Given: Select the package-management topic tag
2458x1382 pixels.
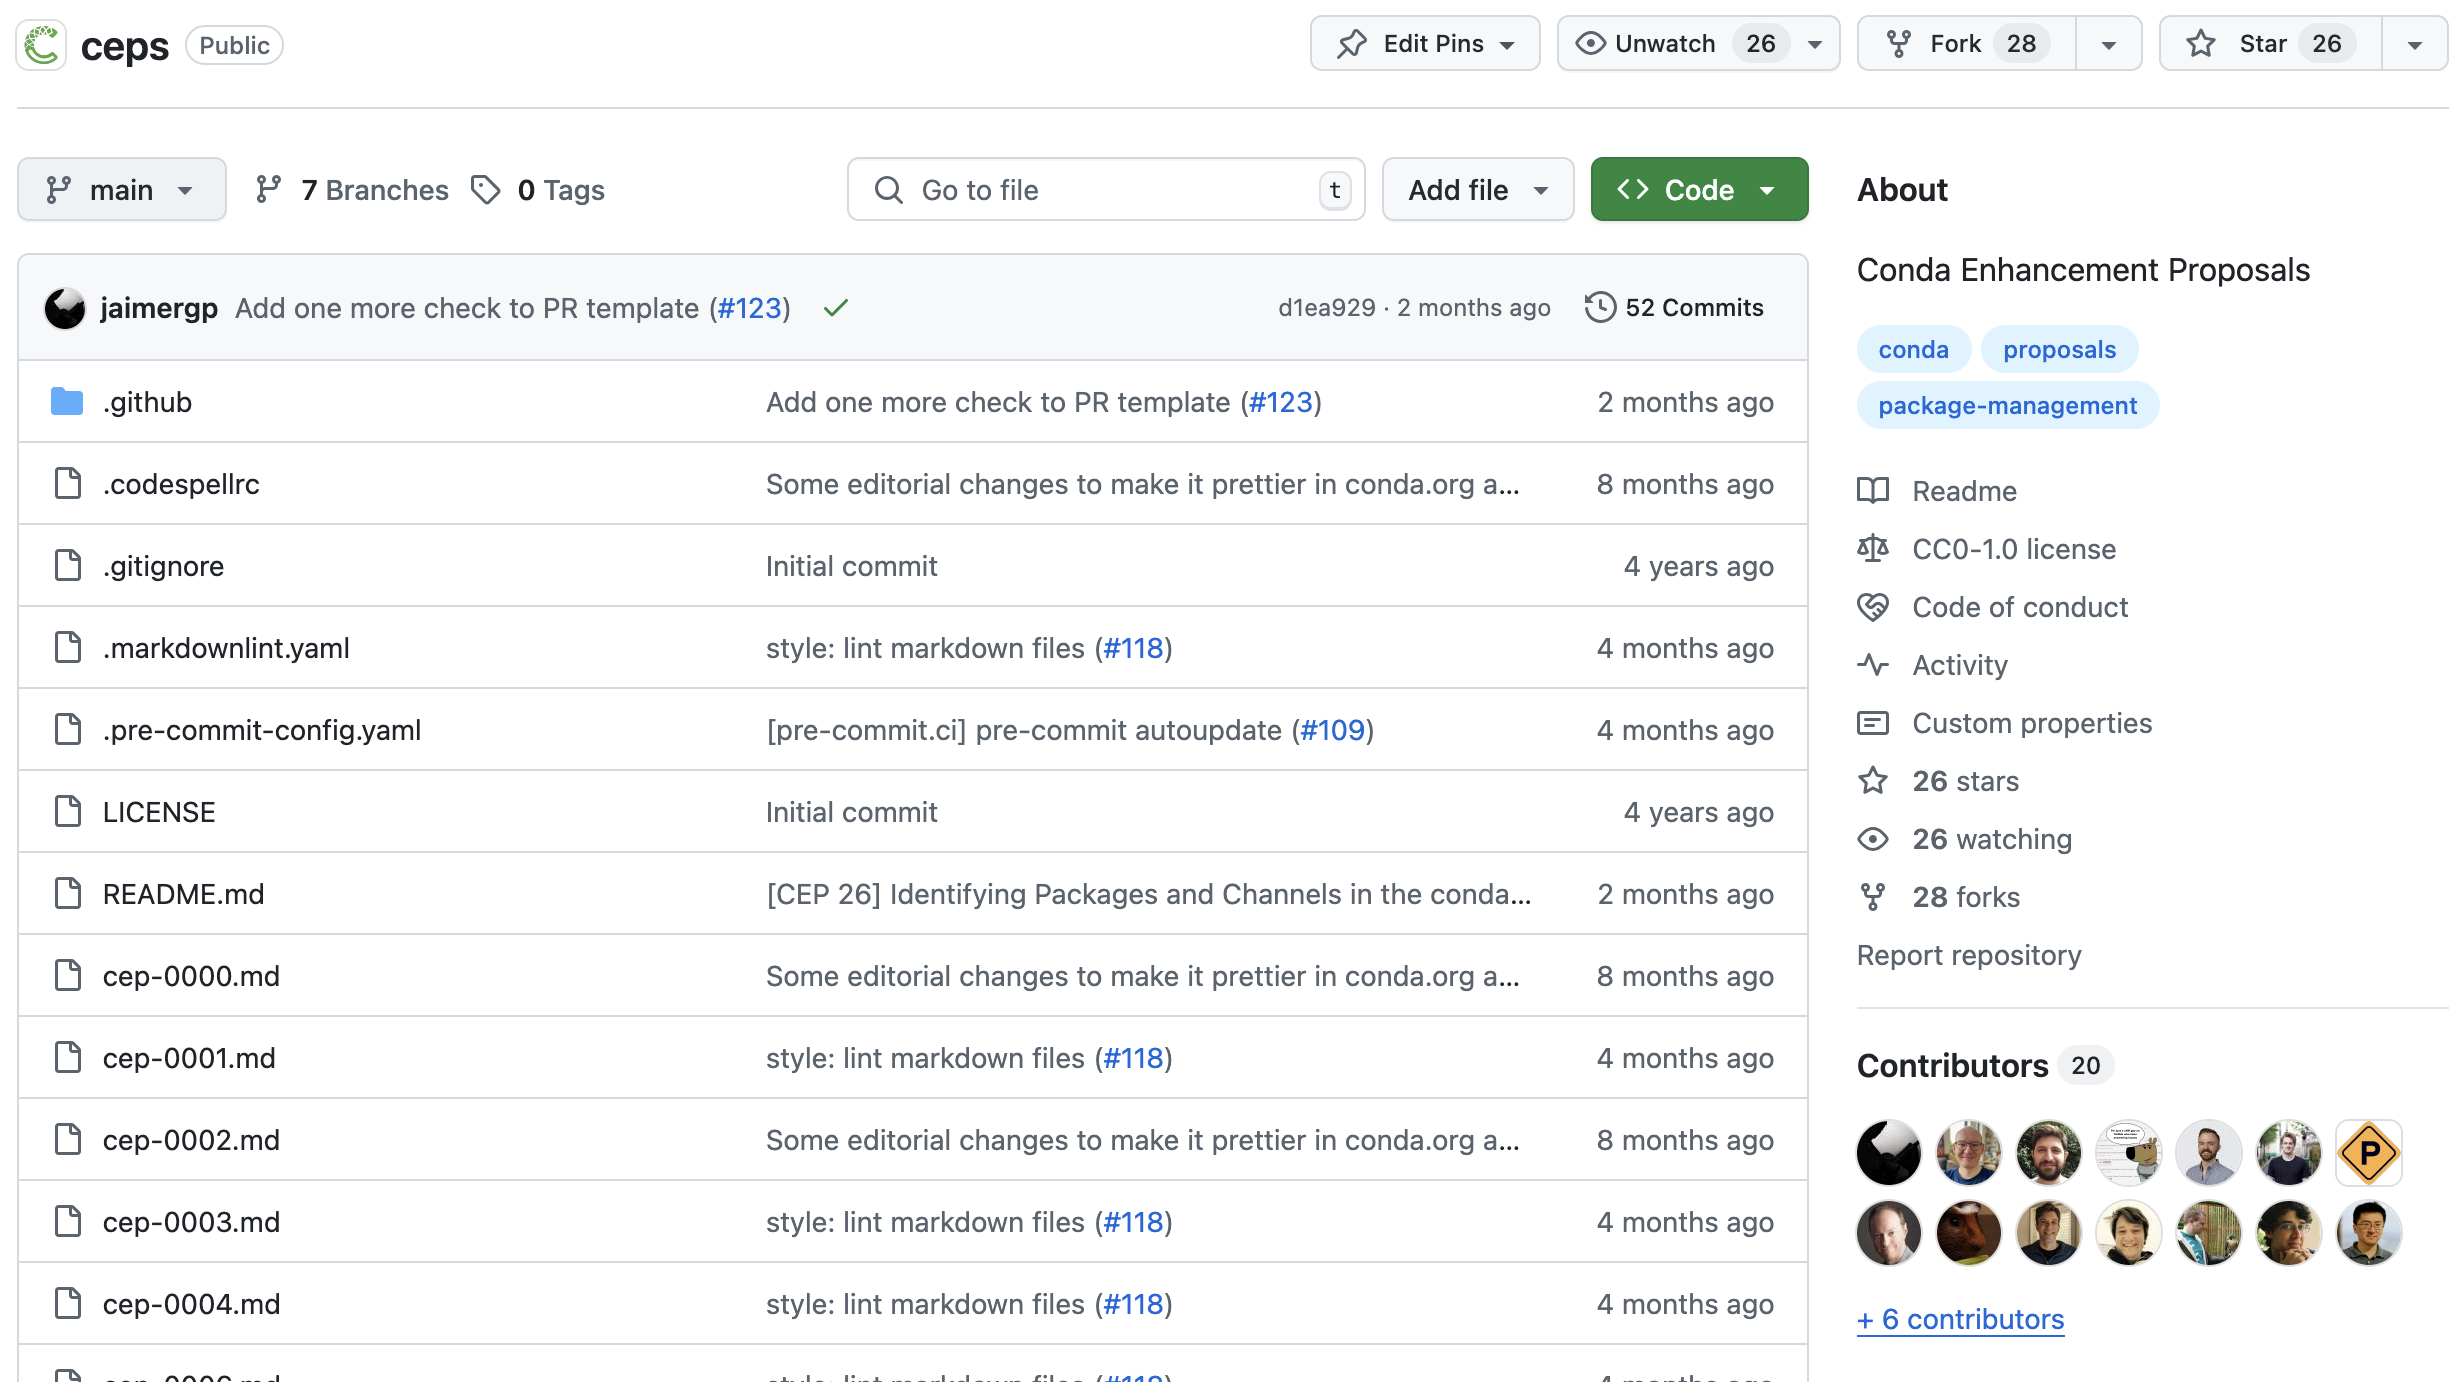Looking at the screenshot, I should click(2007, 405).
